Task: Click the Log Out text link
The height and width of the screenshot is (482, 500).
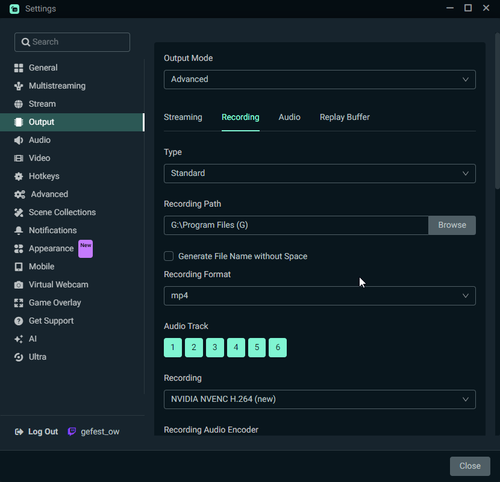Action: [43, 432]
